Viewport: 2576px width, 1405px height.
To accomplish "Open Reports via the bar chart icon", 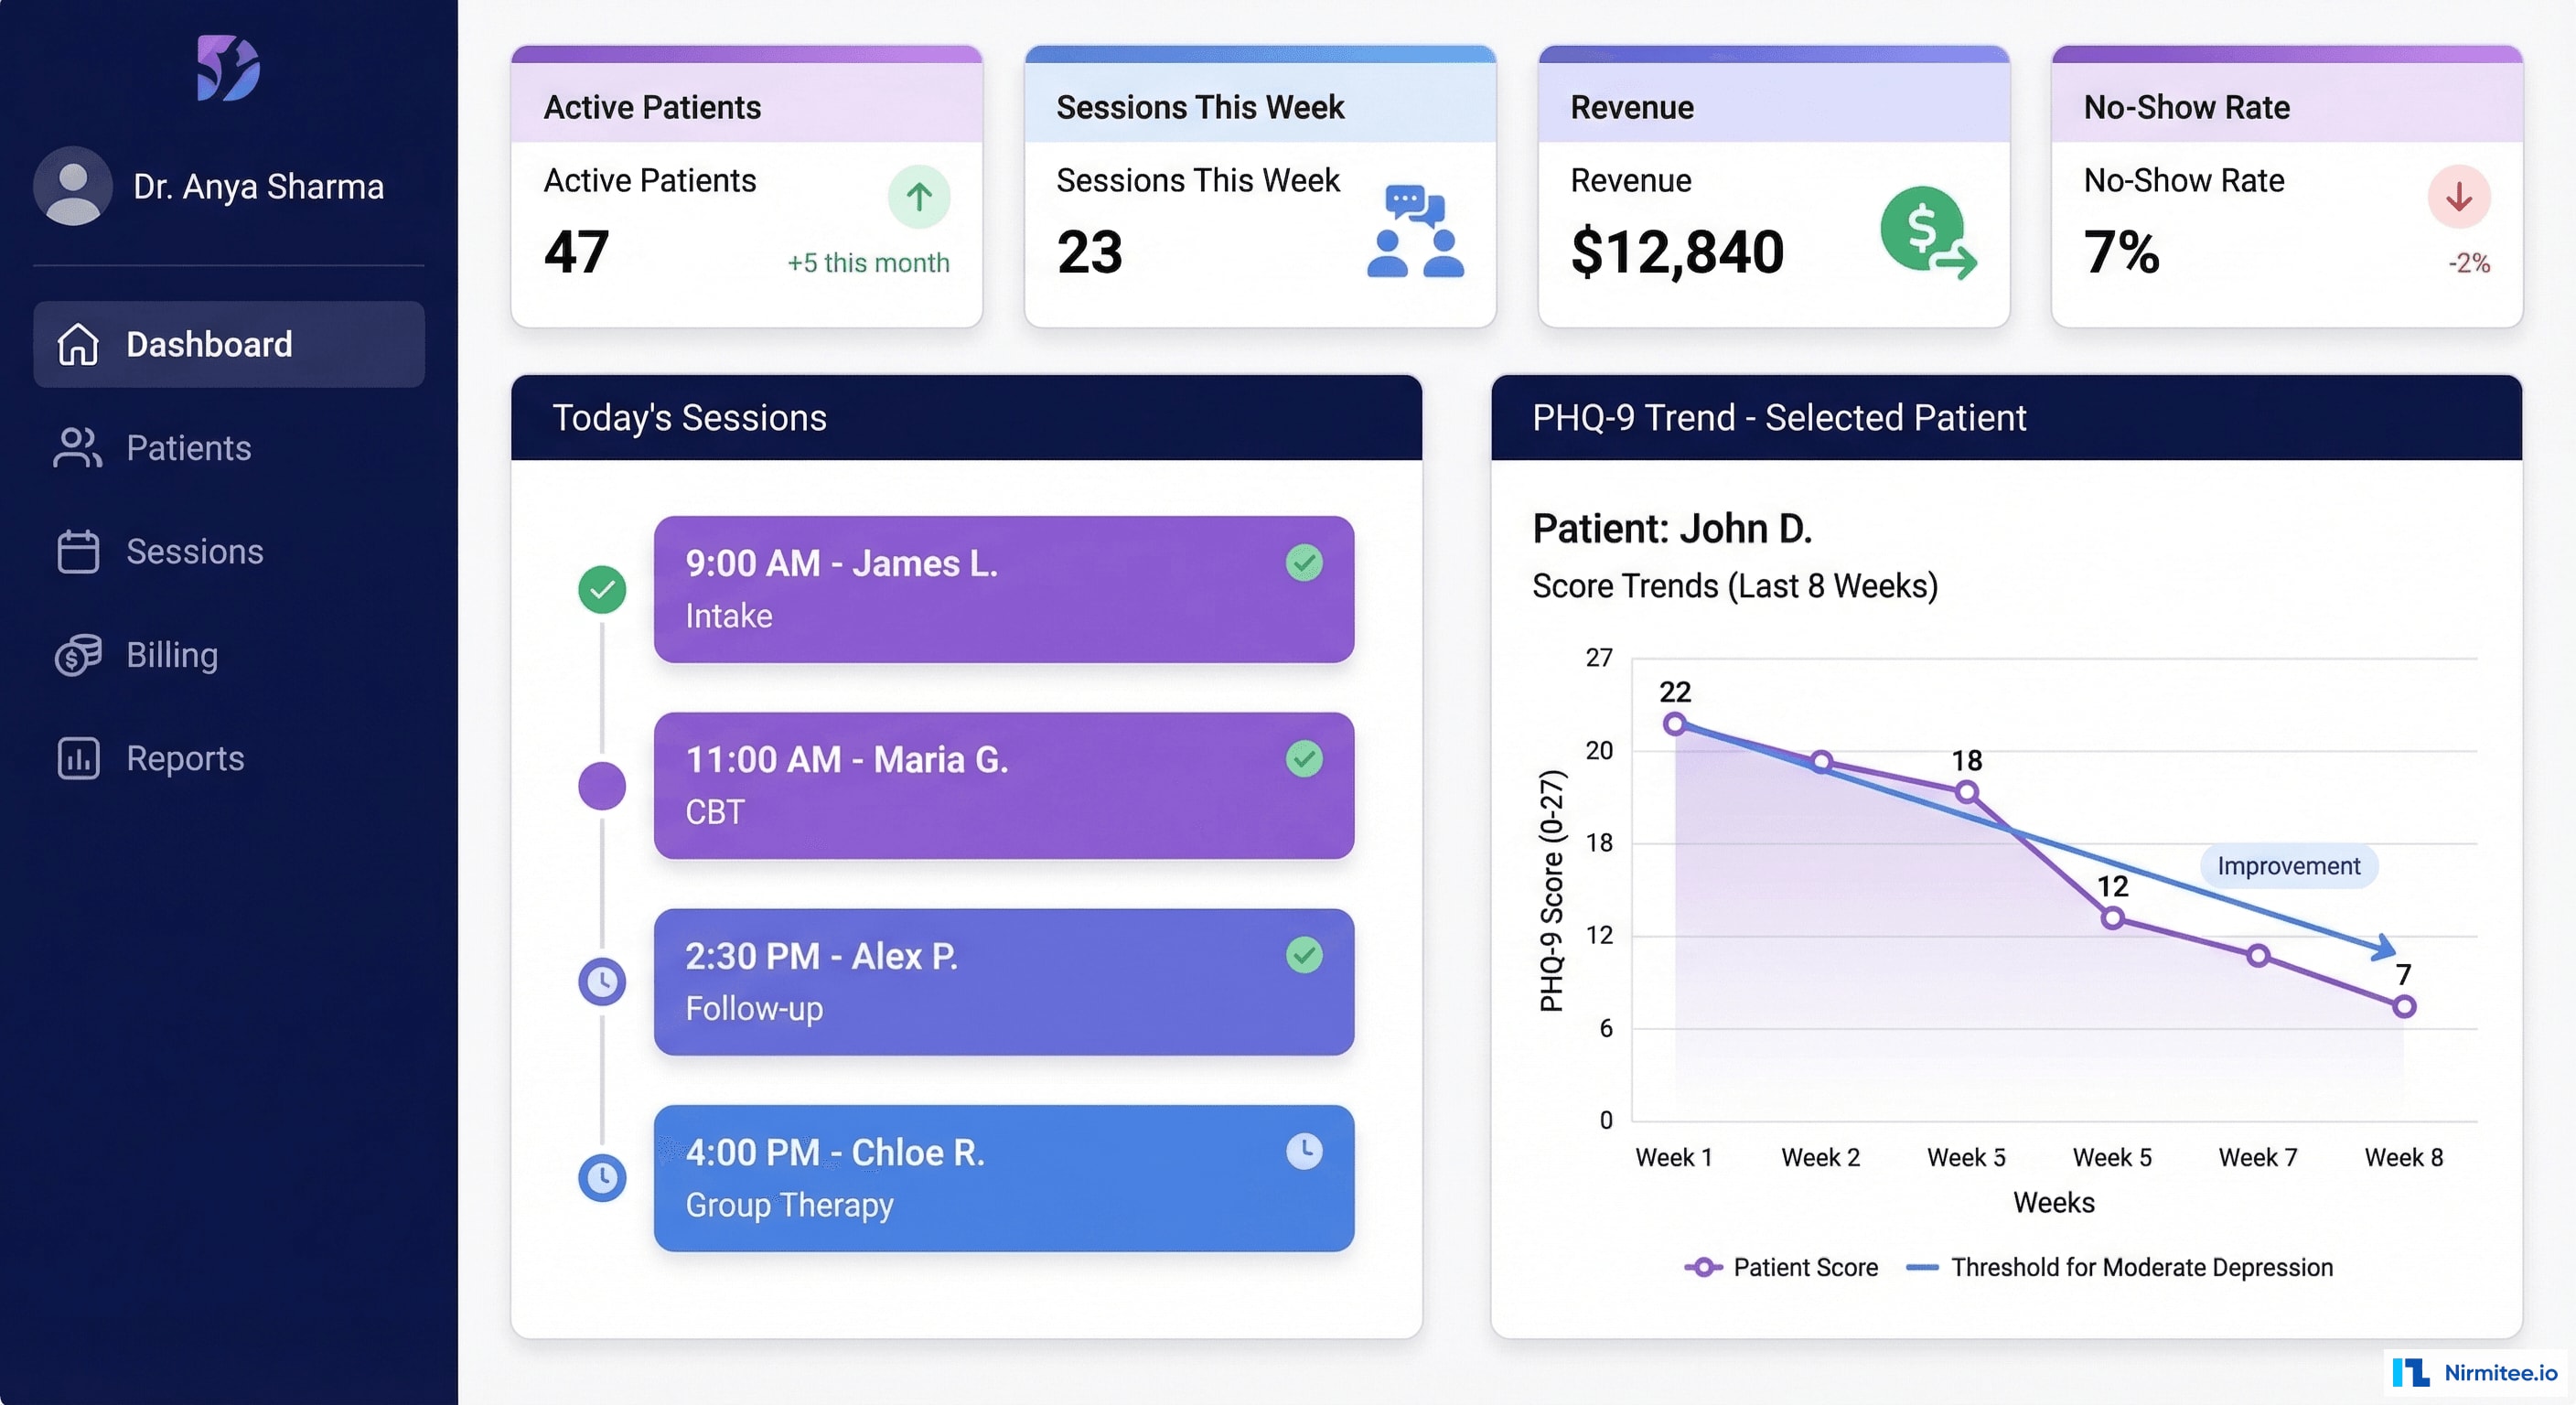I will point(78,758).
